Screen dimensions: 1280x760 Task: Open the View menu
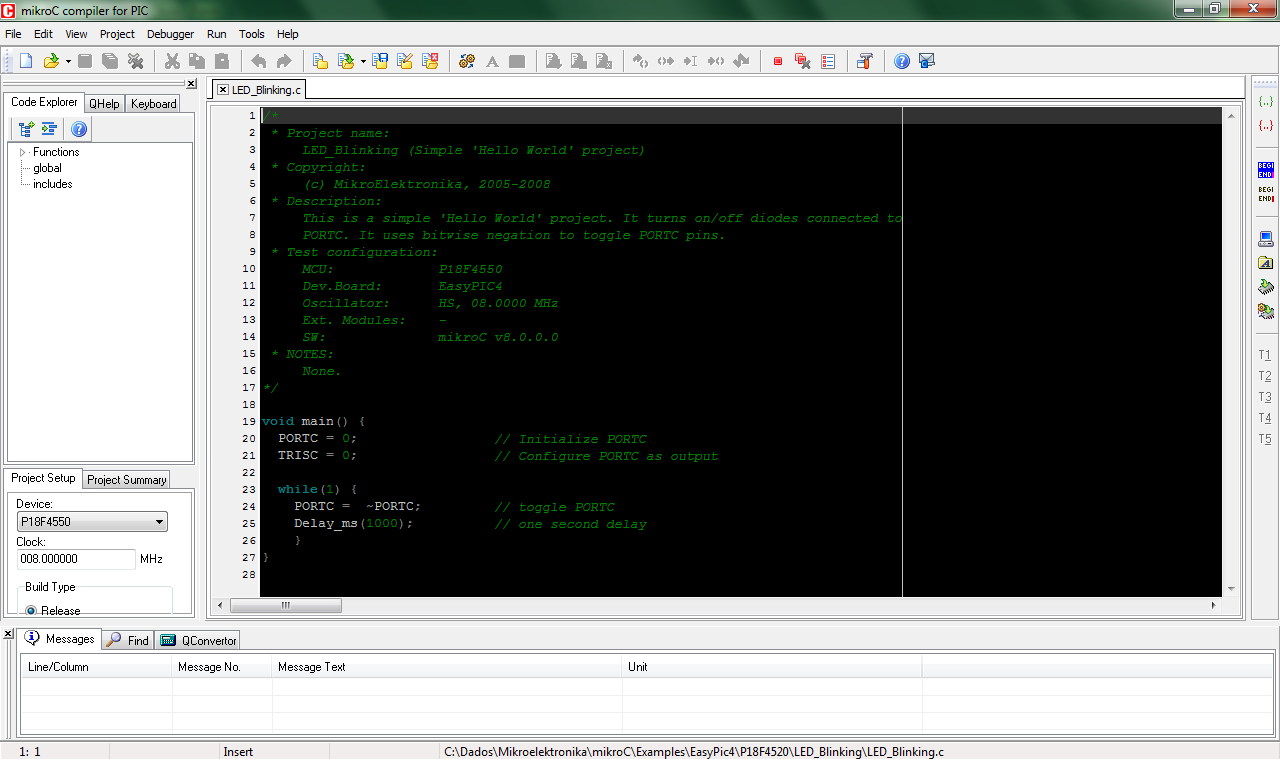(76, 34)
